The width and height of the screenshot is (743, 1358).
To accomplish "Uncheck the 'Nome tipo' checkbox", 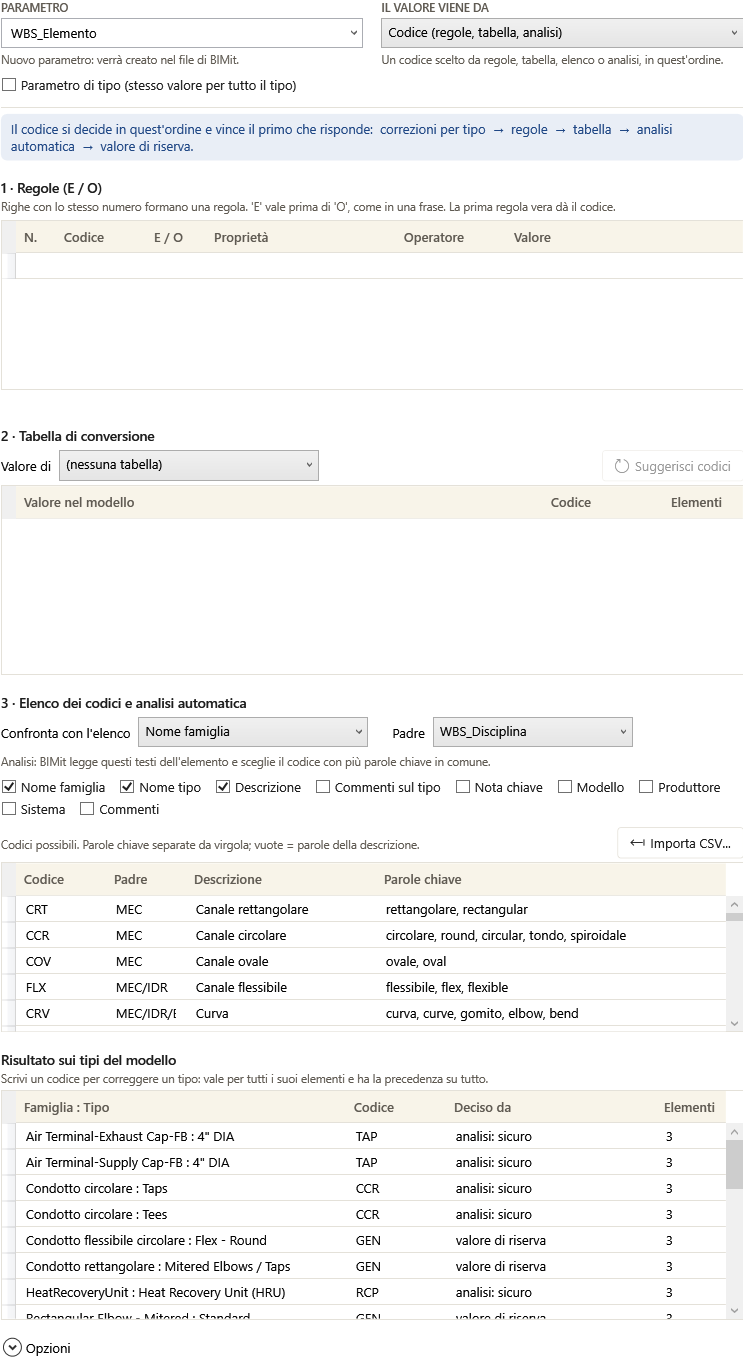I will pos(127,787).
